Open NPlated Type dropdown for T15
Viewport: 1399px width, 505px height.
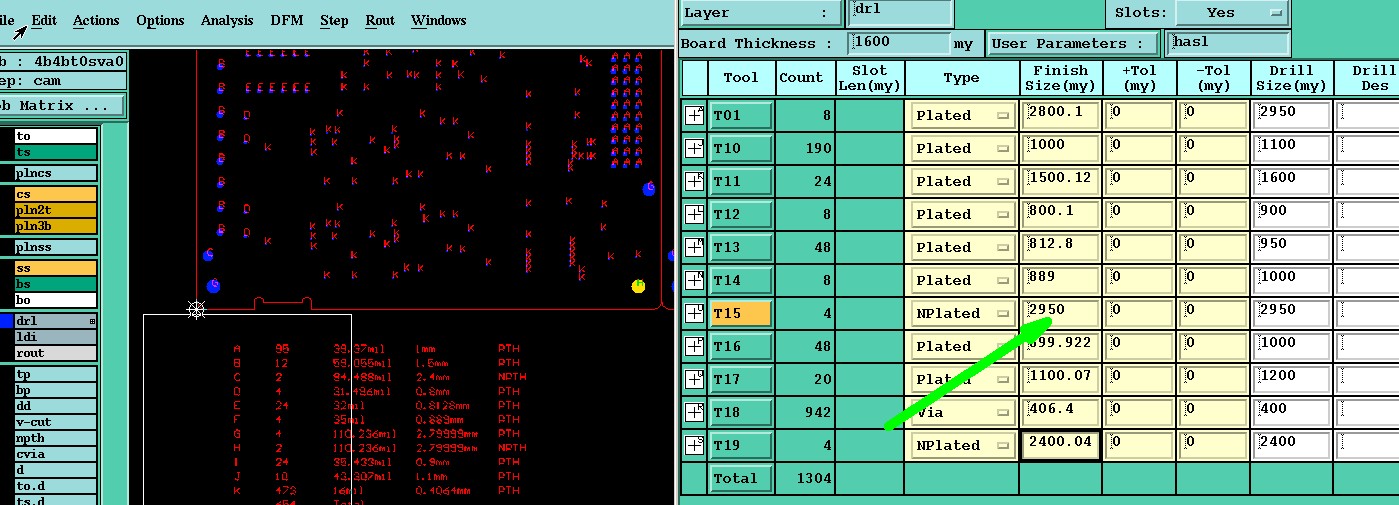click(x=961, y=313)
